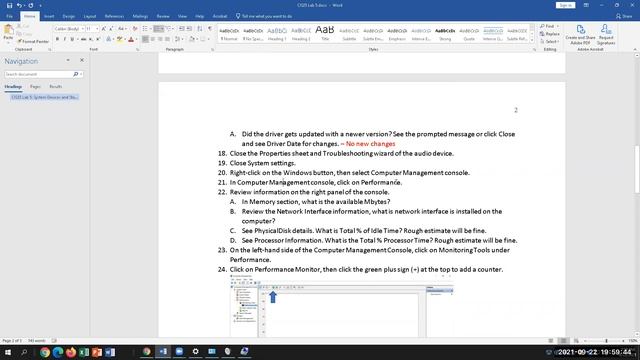Viewport: 640px width, 360px height.
Task: Open Word app on Windows taskbar
Action: pos(110,352)
